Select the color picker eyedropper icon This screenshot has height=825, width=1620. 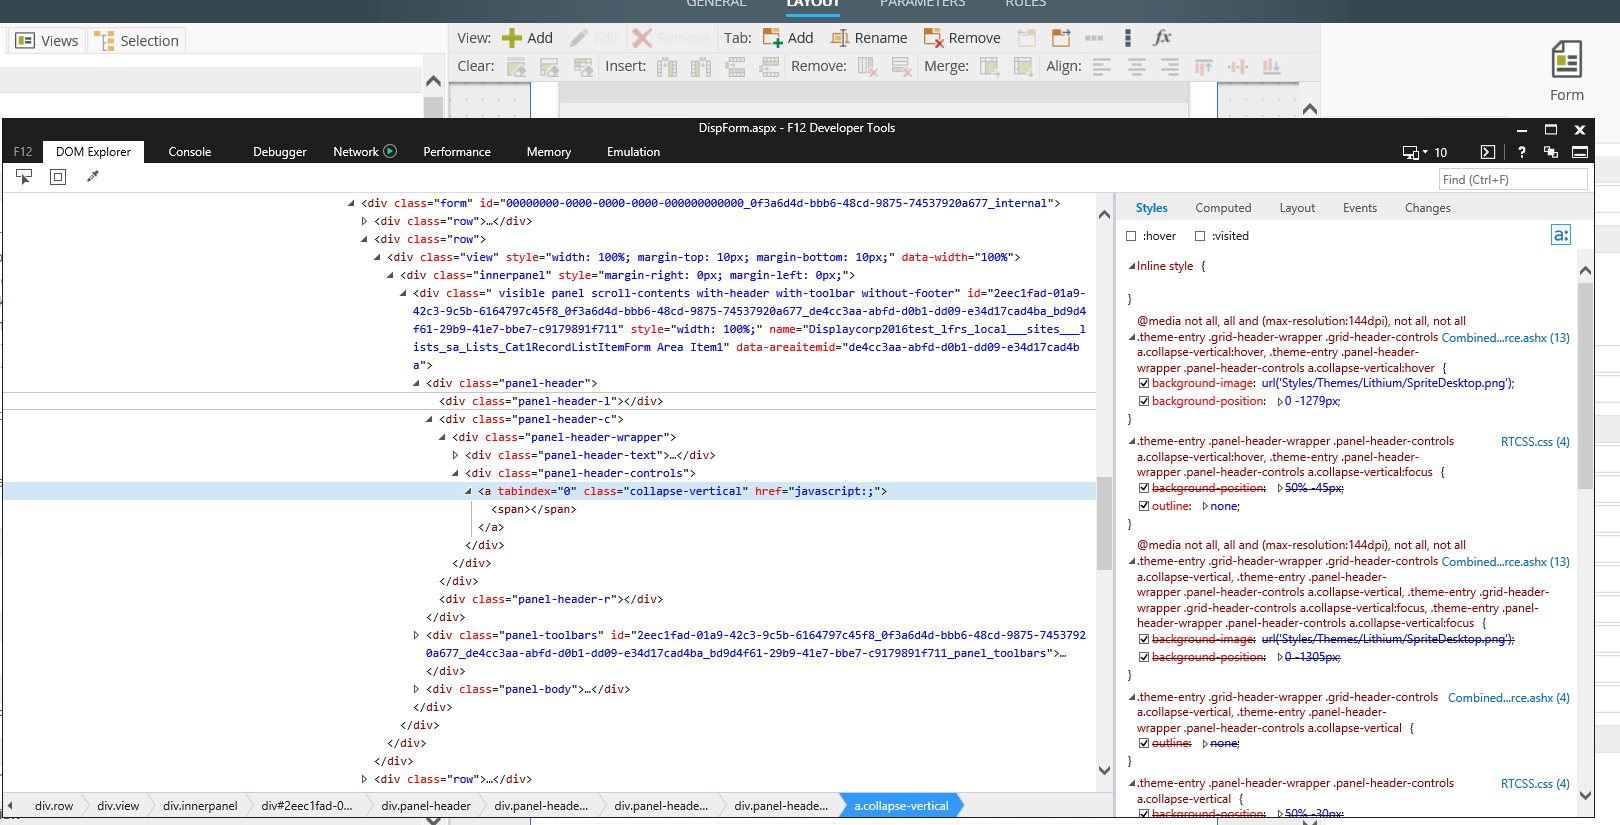pos(93,177)
